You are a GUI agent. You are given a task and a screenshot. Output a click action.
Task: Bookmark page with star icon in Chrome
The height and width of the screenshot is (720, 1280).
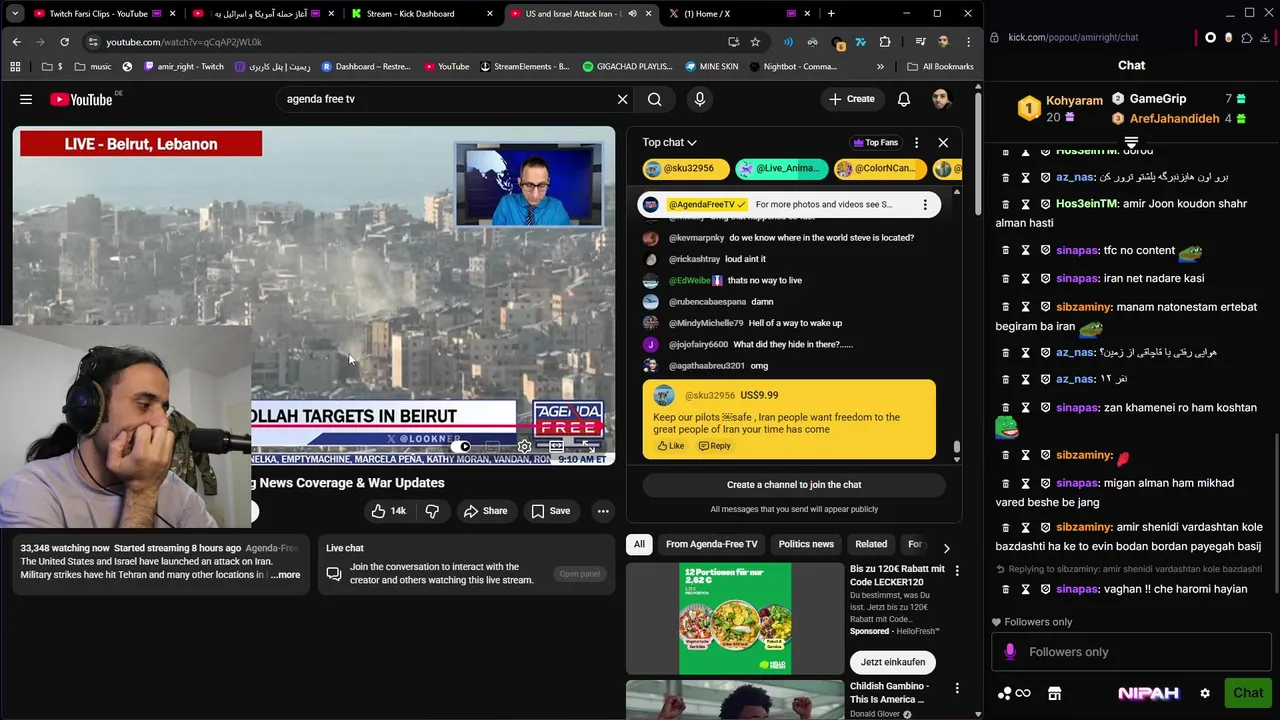pos(755,42)
